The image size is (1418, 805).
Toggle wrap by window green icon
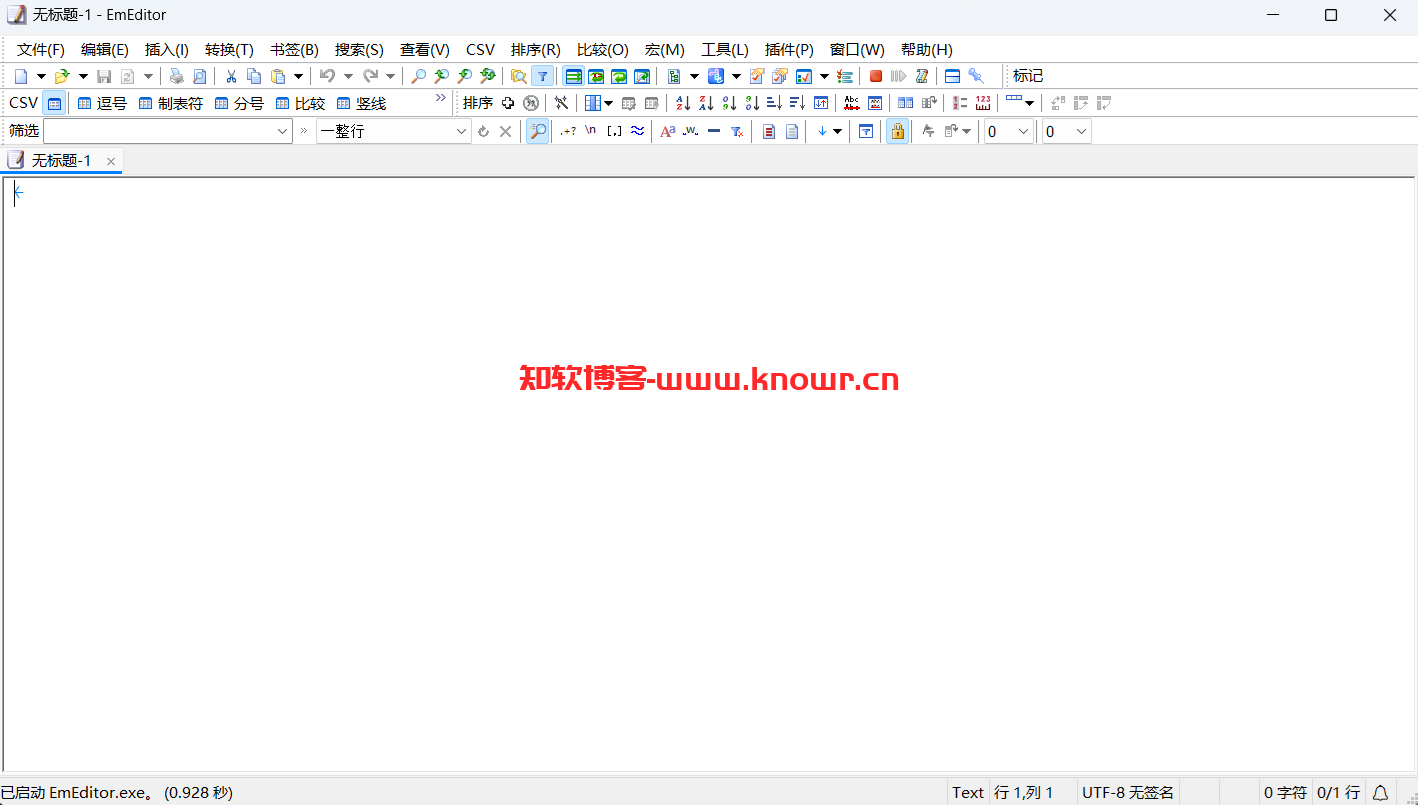tap(619, 76)
